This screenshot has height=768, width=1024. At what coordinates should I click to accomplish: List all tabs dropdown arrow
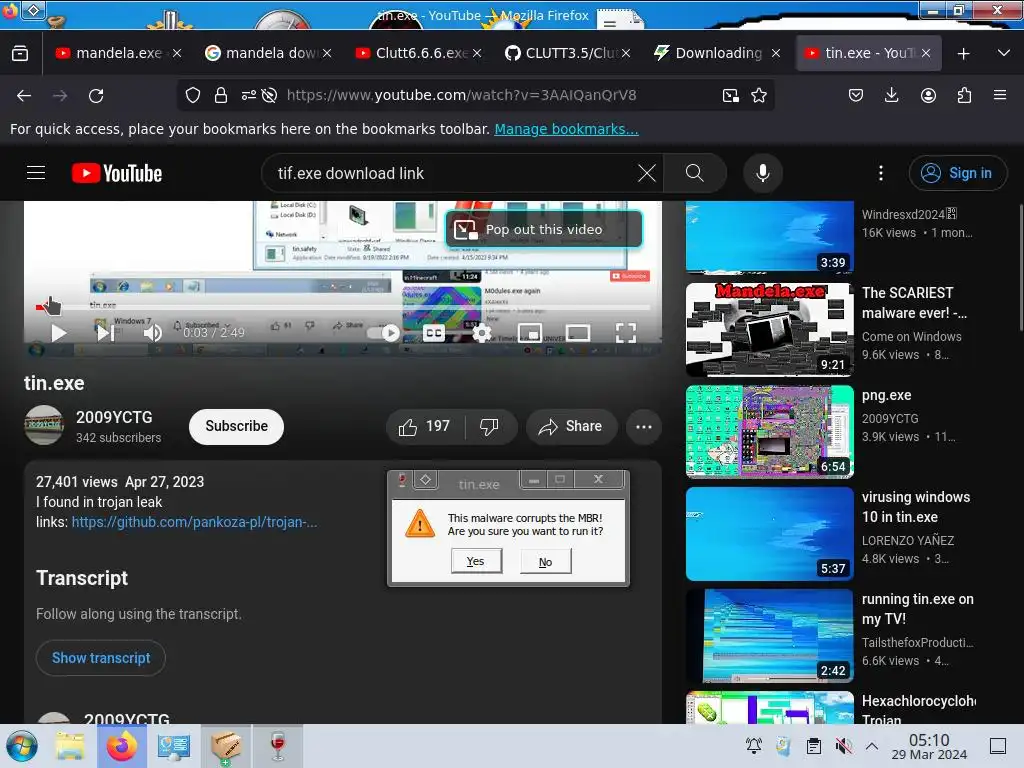click(x=1004, y=53)
